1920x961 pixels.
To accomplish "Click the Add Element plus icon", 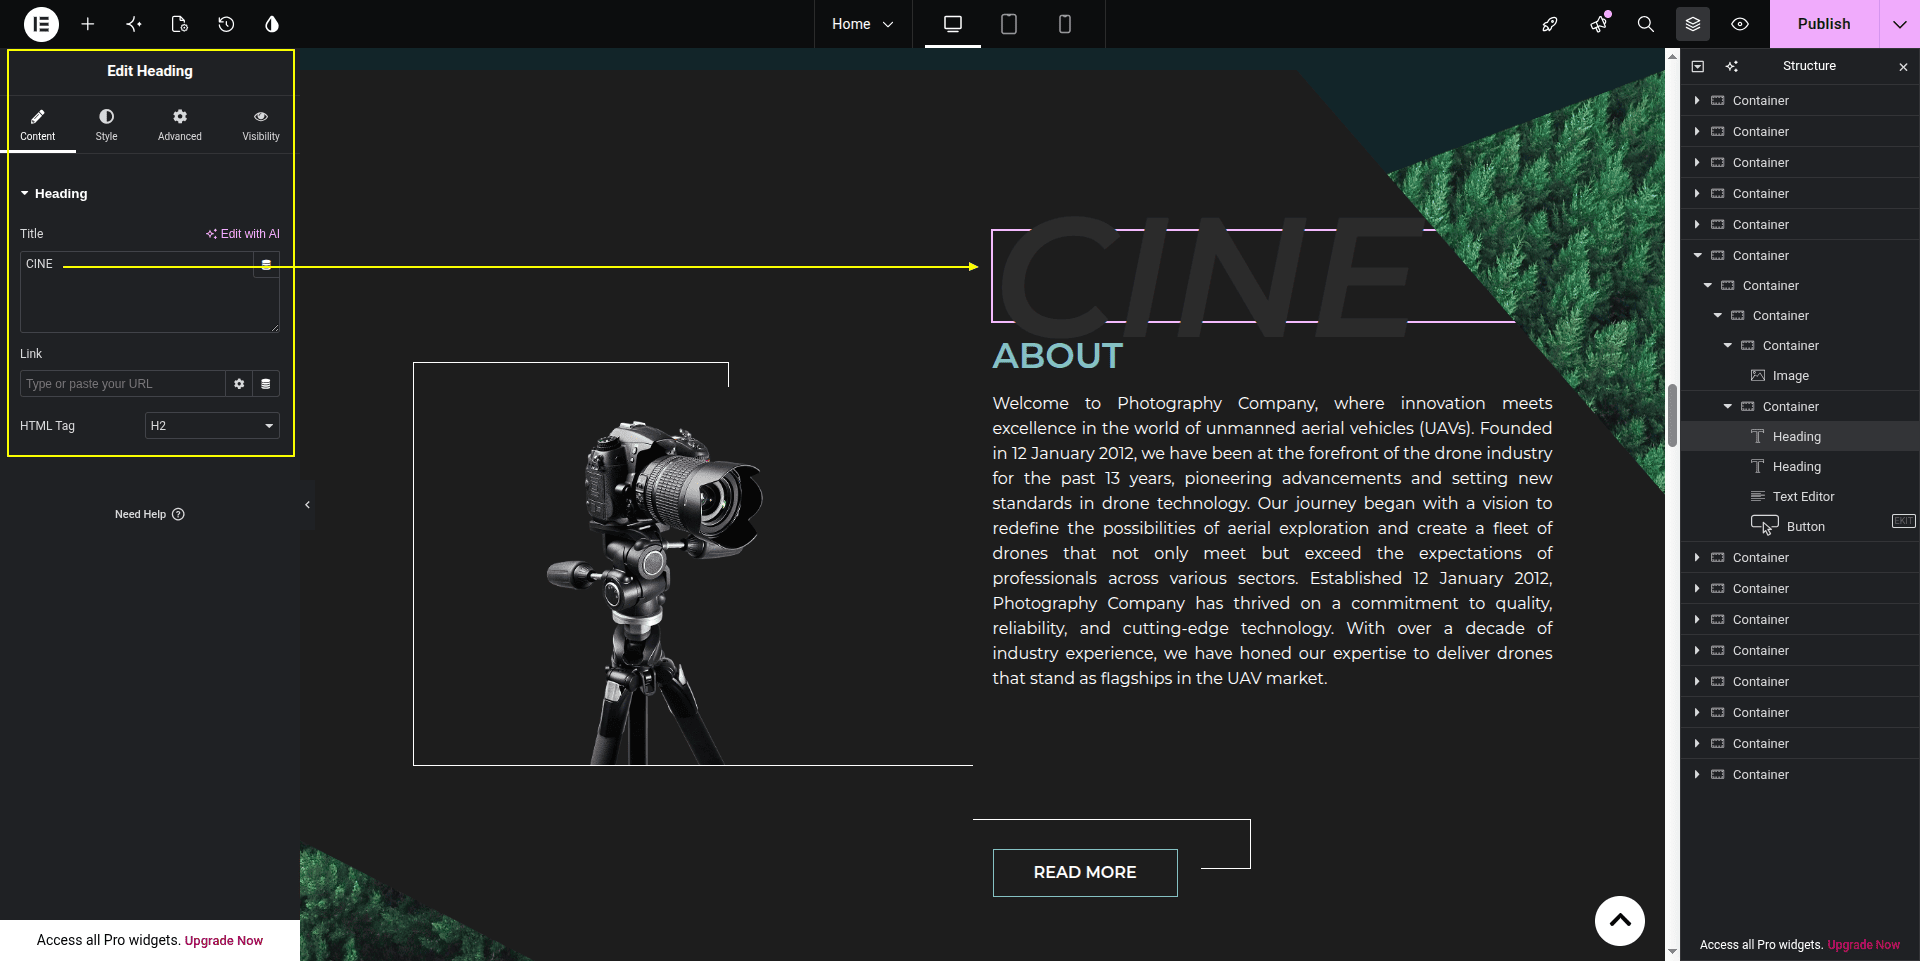I will coord(88,24).
